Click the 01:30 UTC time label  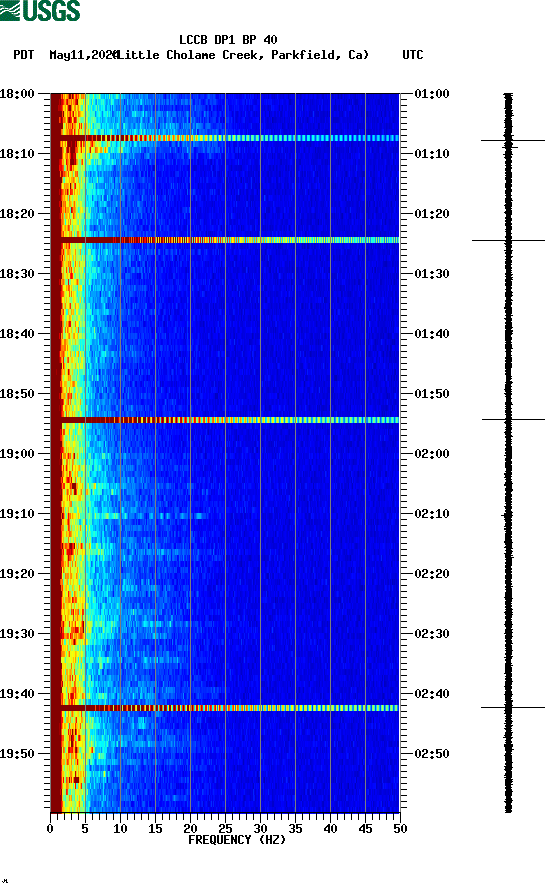432,274
